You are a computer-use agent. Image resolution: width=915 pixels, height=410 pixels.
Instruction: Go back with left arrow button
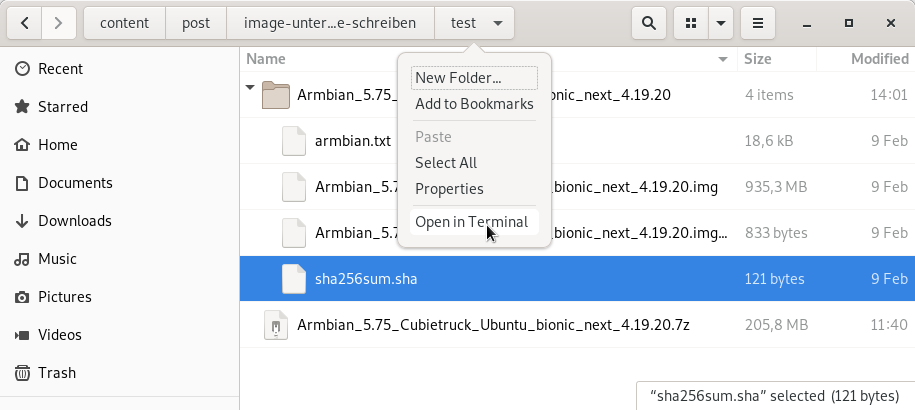pos(24,22)
